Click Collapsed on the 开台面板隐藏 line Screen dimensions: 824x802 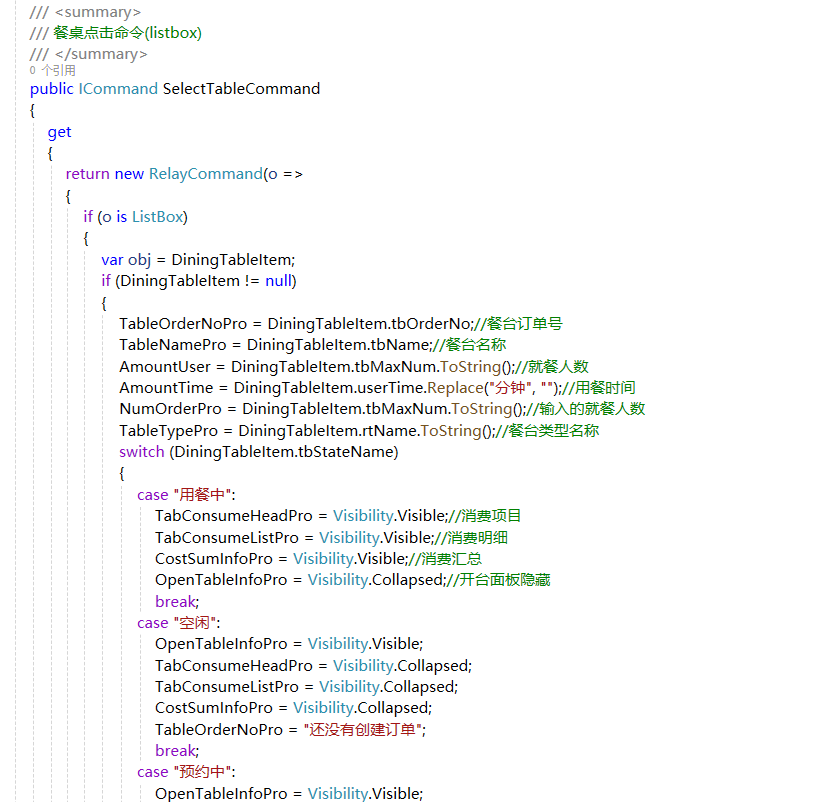point(408,580)
